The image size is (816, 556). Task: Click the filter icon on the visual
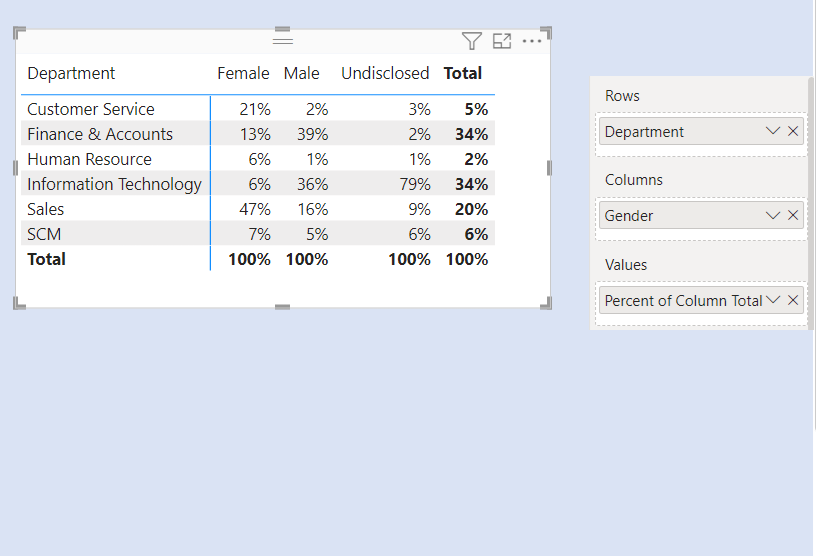tap(472, 41)
